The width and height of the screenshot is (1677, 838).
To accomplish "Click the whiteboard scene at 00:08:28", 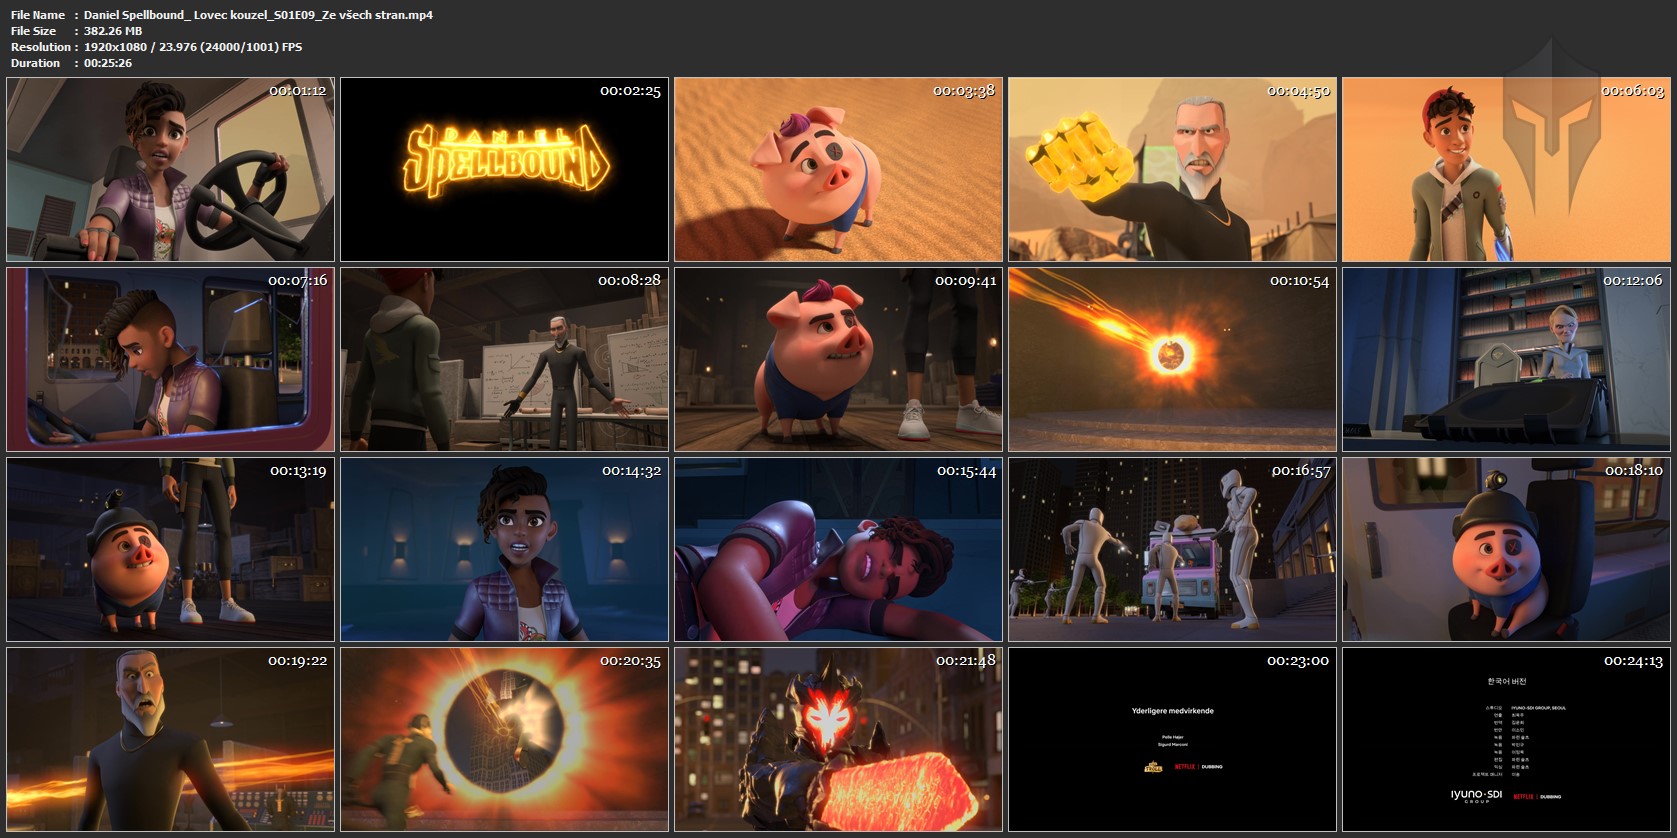I will [x=504, y=359].
